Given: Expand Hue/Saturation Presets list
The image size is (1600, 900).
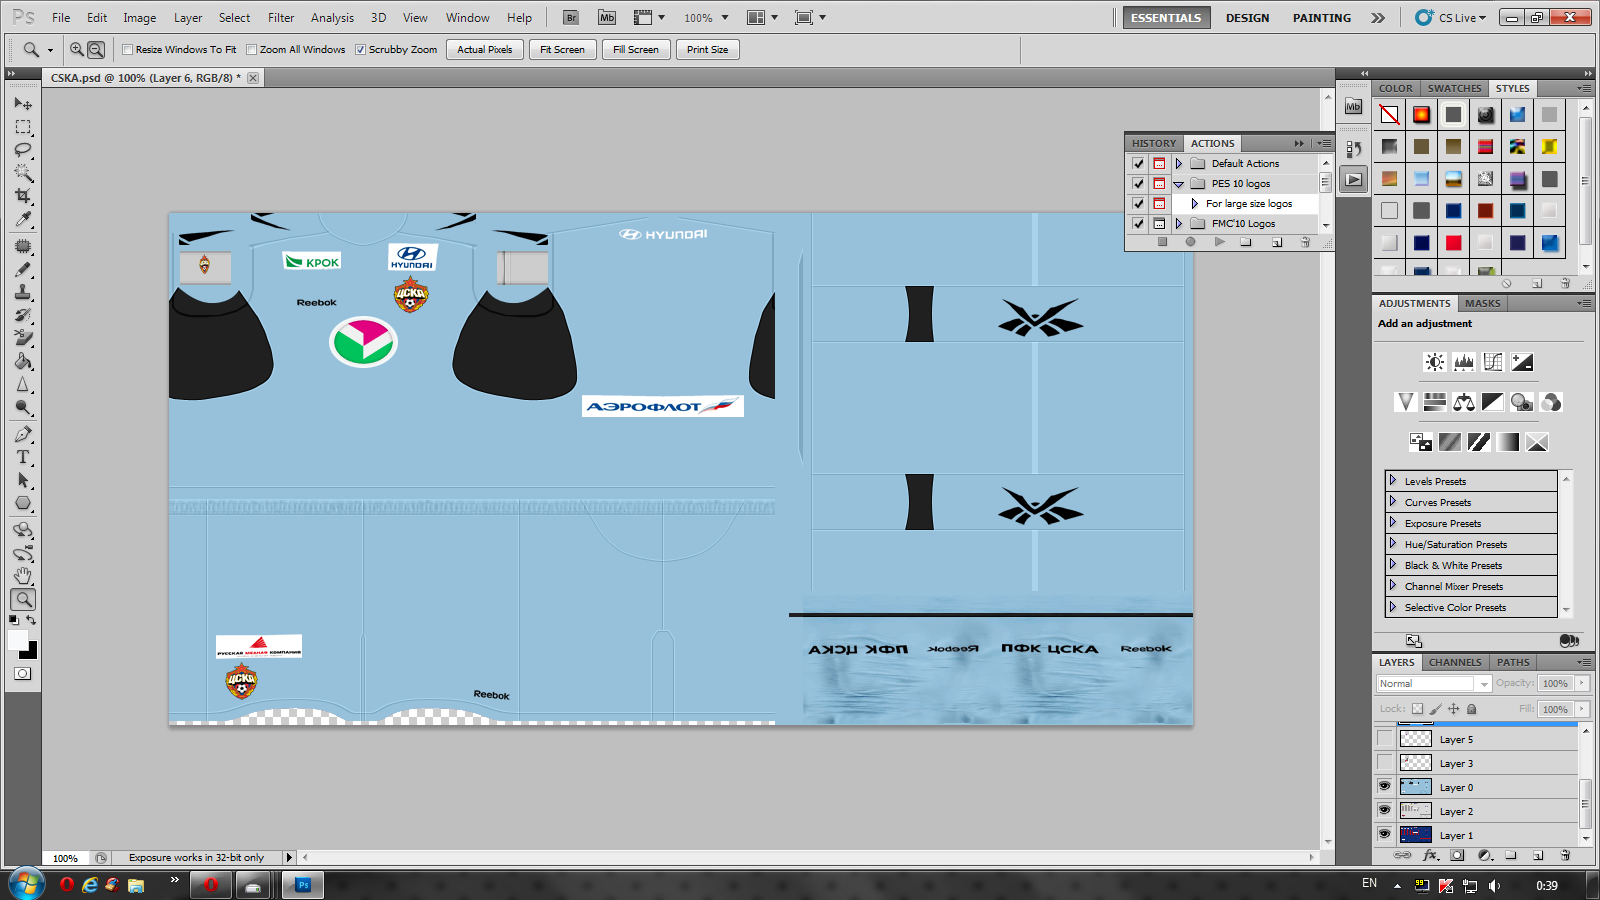Looking at the screenshot, I should pyautogui.click(x=1393, y=544).
